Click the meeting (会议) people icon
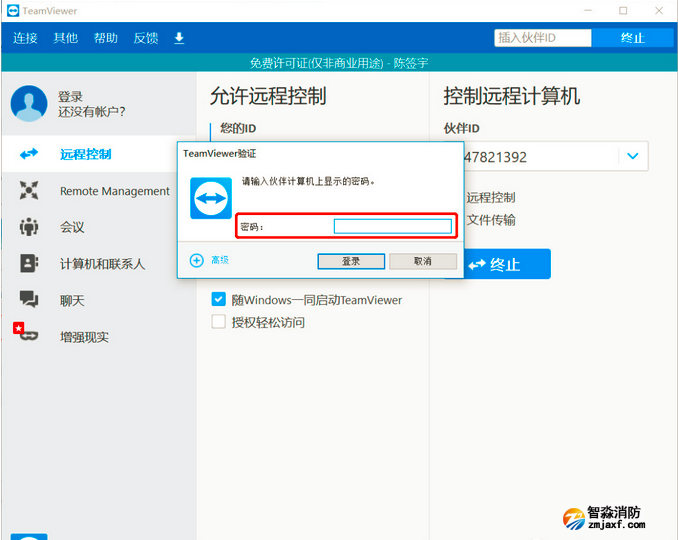The width and height of the screenshot is (678, 540). [29, 227]
